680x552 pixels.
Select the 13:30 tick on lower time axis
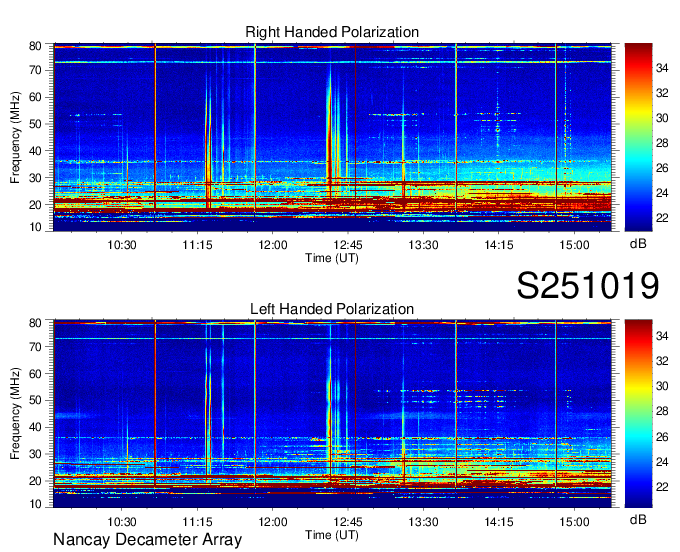(423, 521)
